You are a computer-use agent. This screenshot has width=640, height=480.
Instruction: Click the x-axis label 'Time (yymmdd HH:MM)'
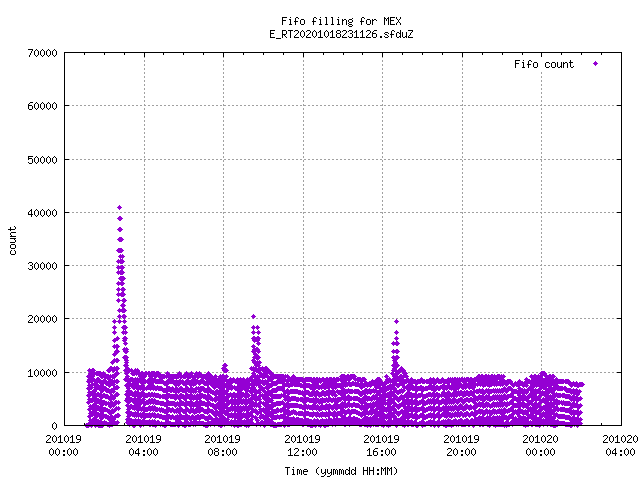[341, 471]
